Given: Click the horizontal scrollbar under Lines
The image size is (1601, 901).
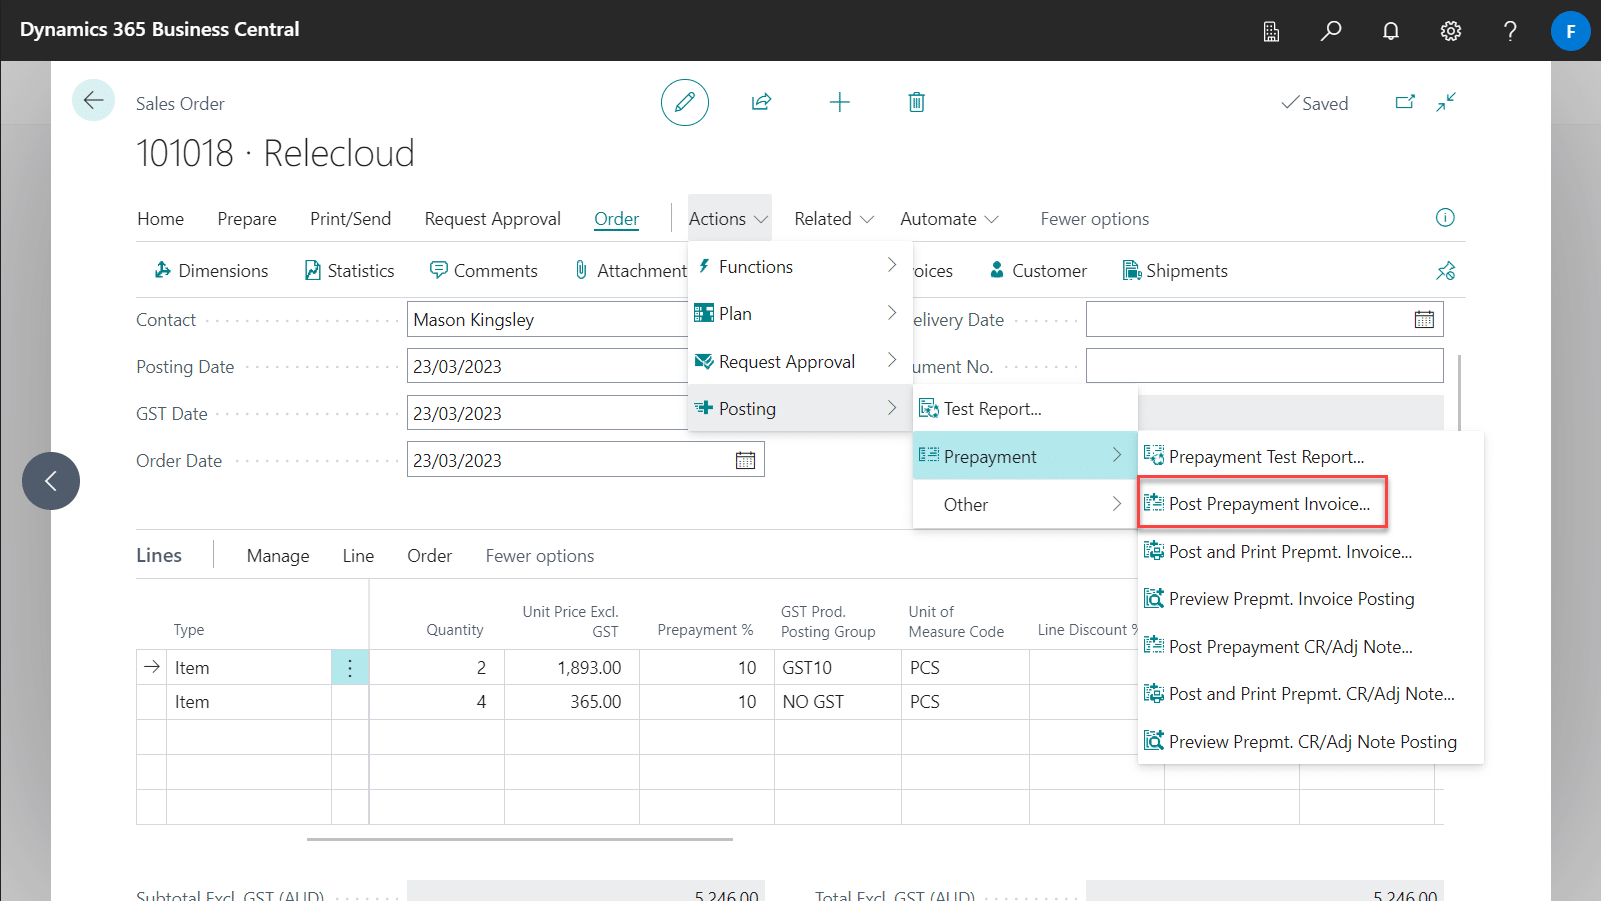Looking at the screenshot, I should tap(520, 839).
